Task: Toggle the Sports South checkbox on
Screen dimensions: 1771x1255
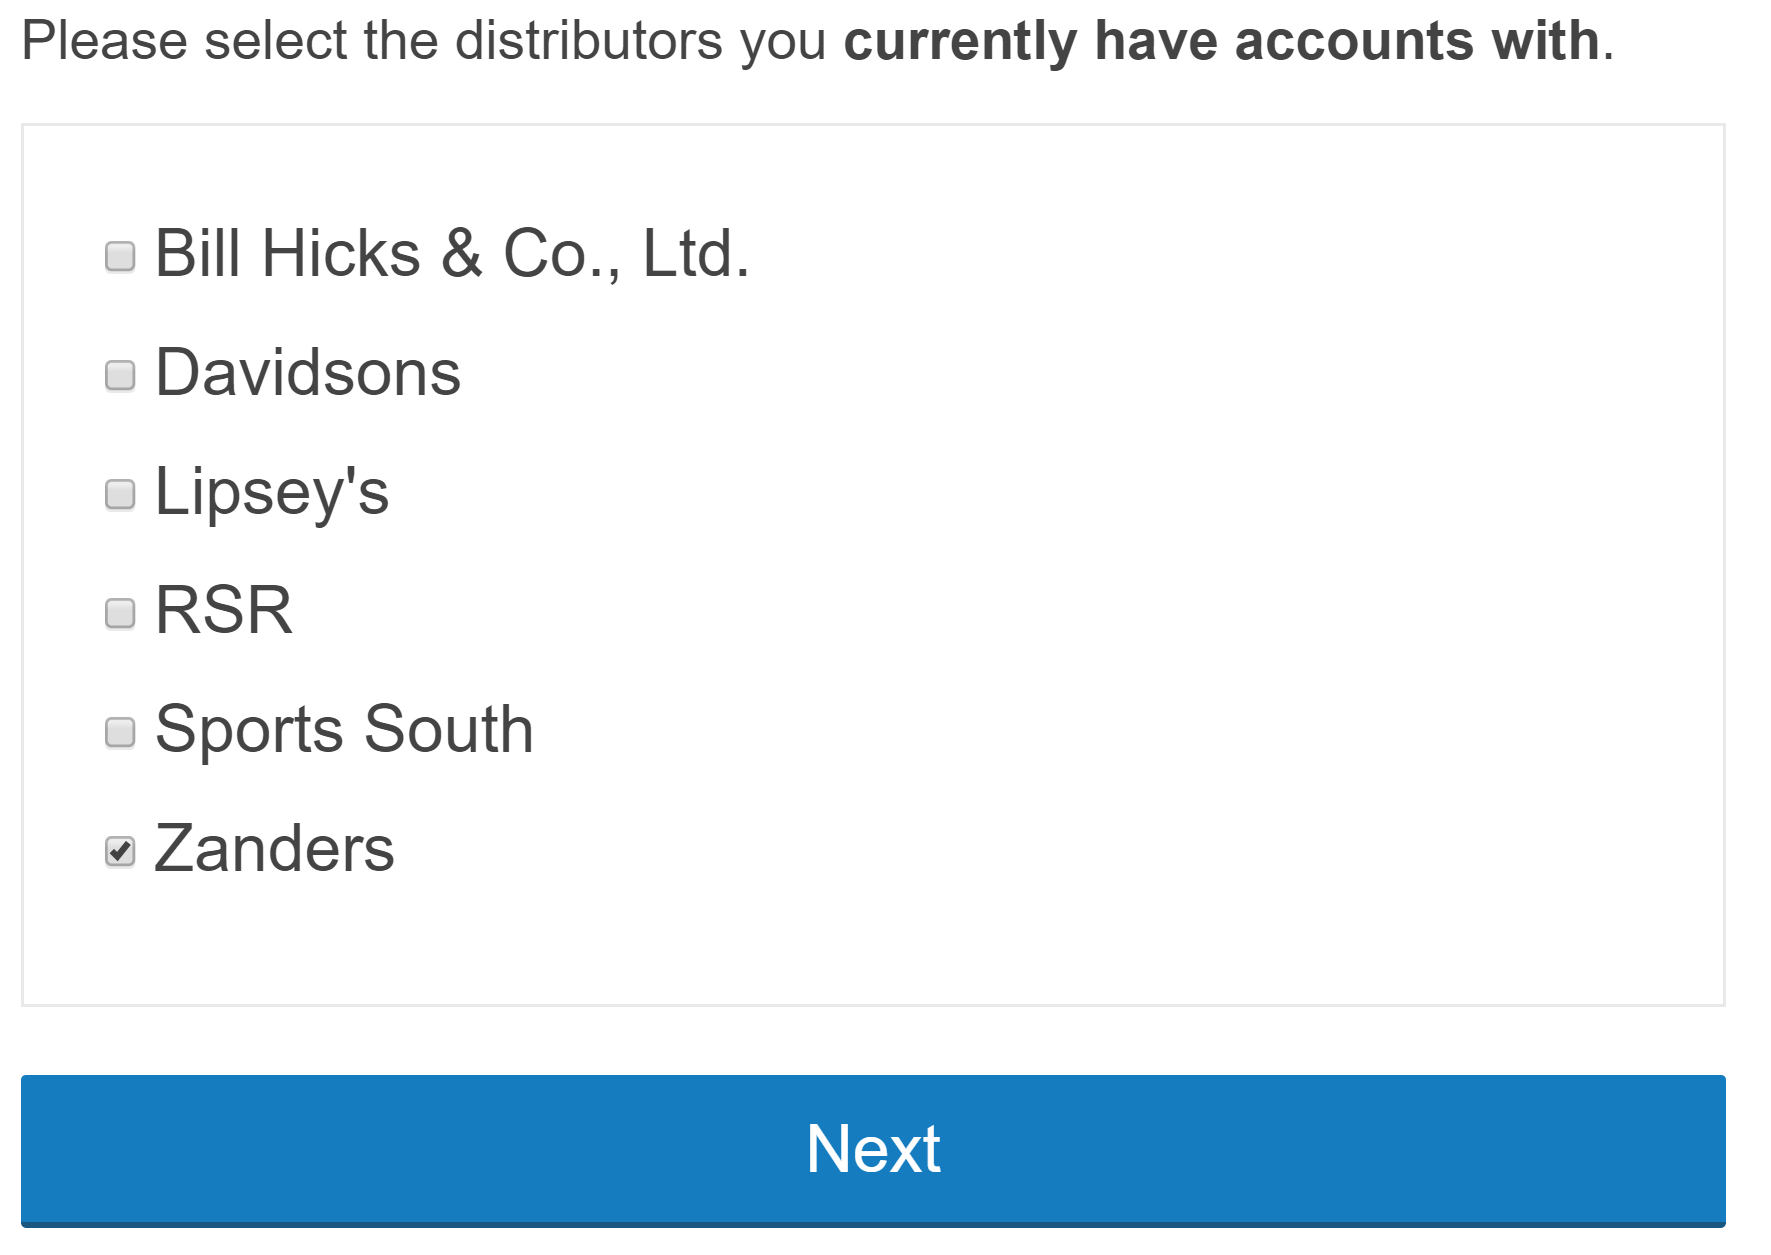Action: point(120,732)
